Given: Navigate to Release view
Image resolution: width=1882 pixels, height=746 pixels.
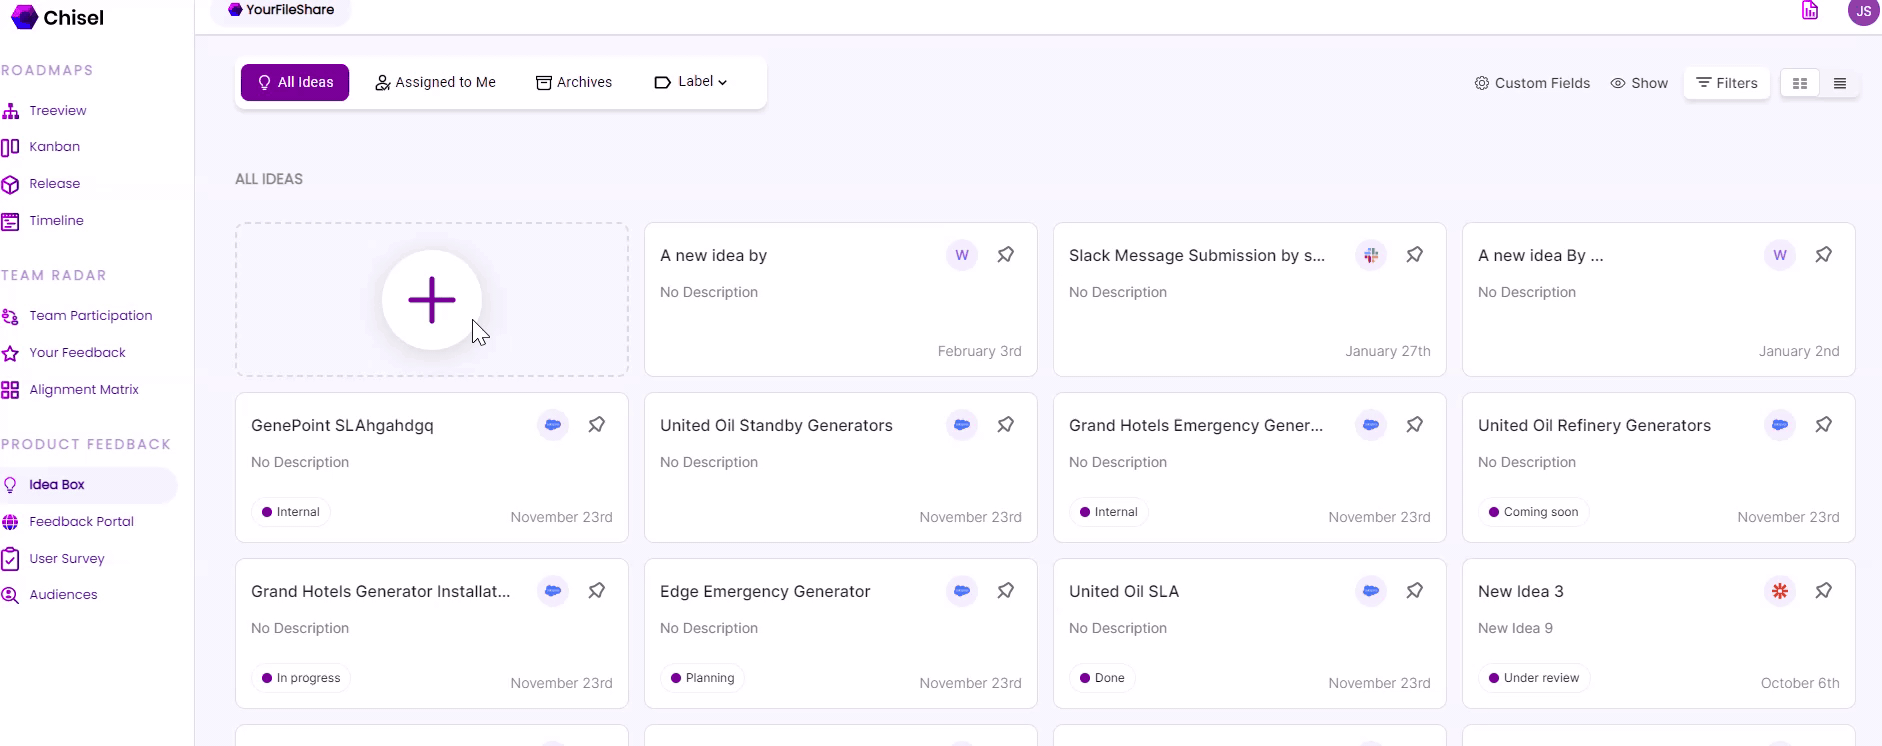Looking at the screenshot, I should point(41,184).
